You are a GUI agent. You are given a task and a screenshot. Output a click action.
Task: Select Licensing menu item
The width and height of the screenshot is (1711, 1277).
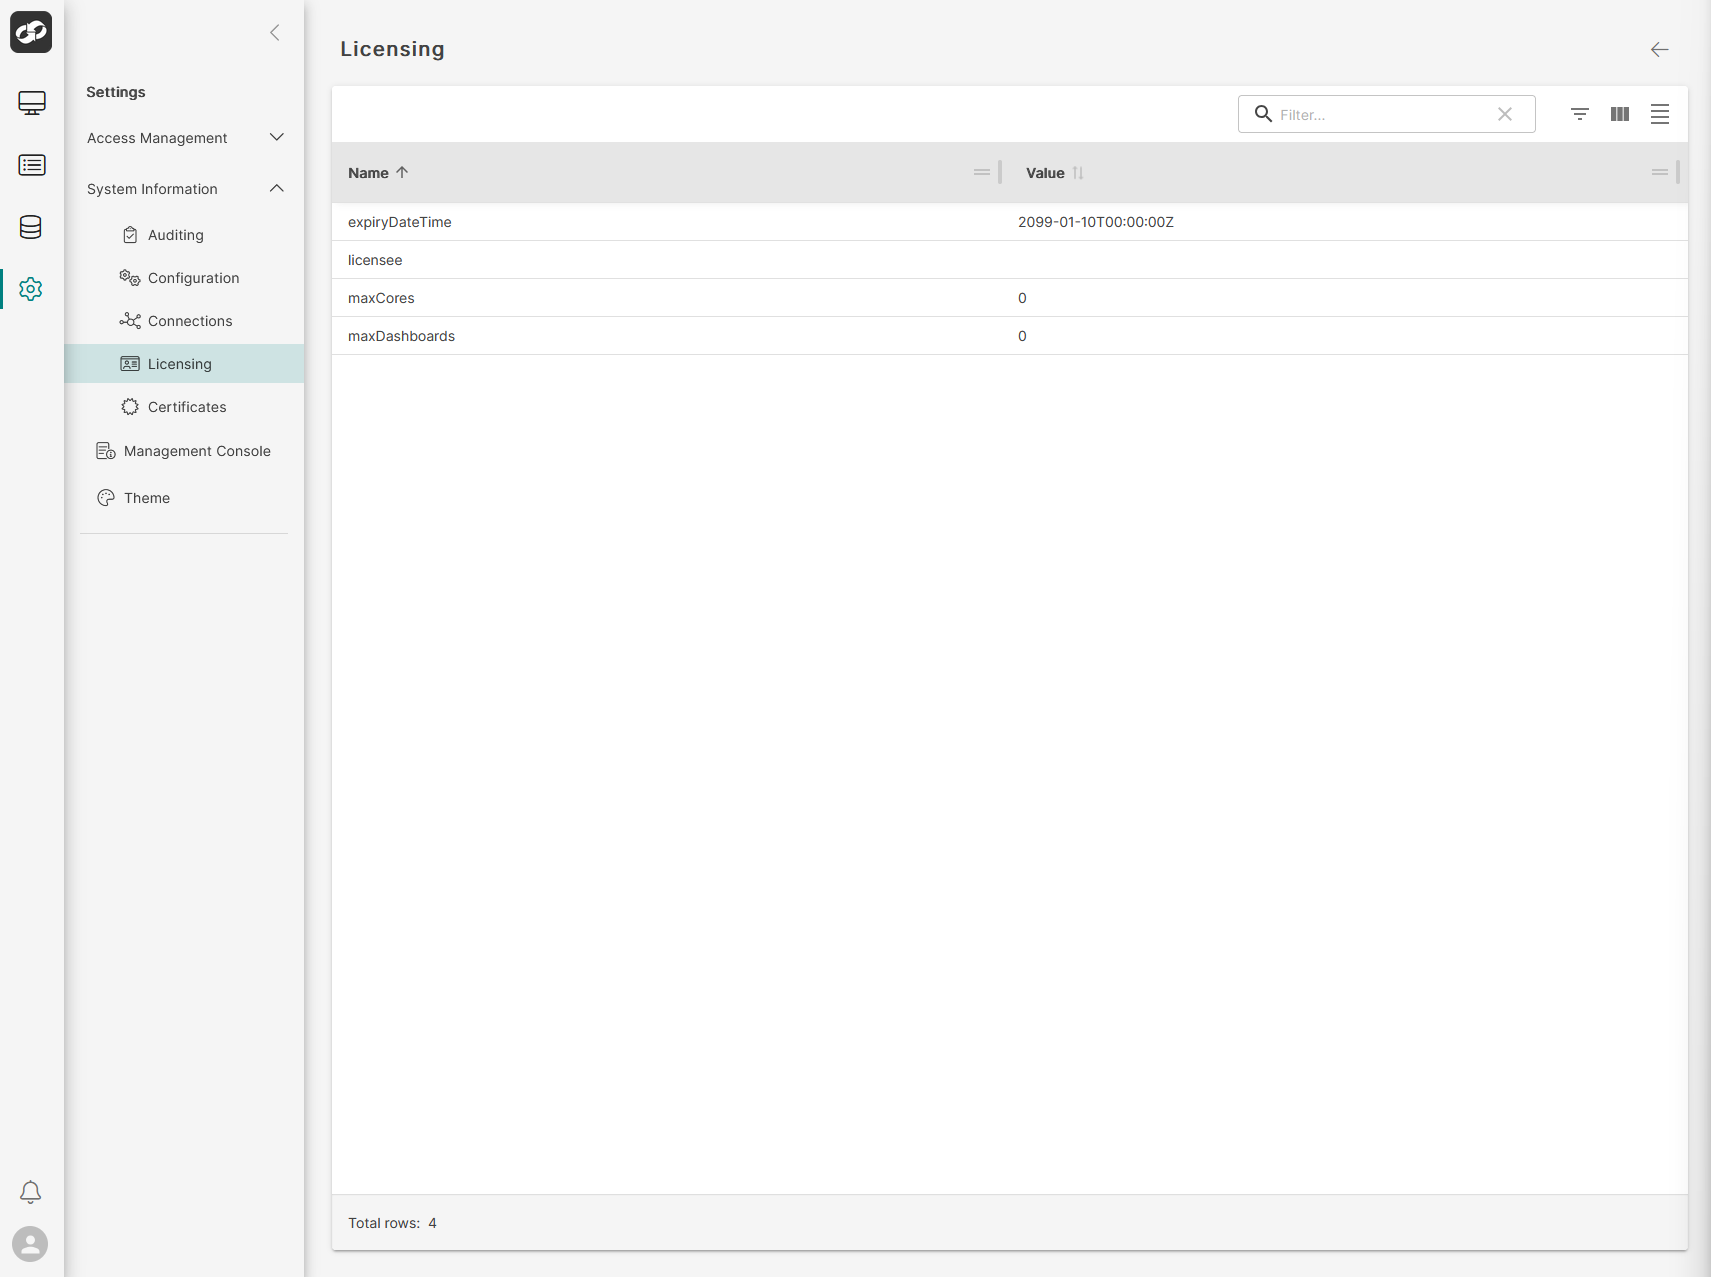click(x=184, y=364)
